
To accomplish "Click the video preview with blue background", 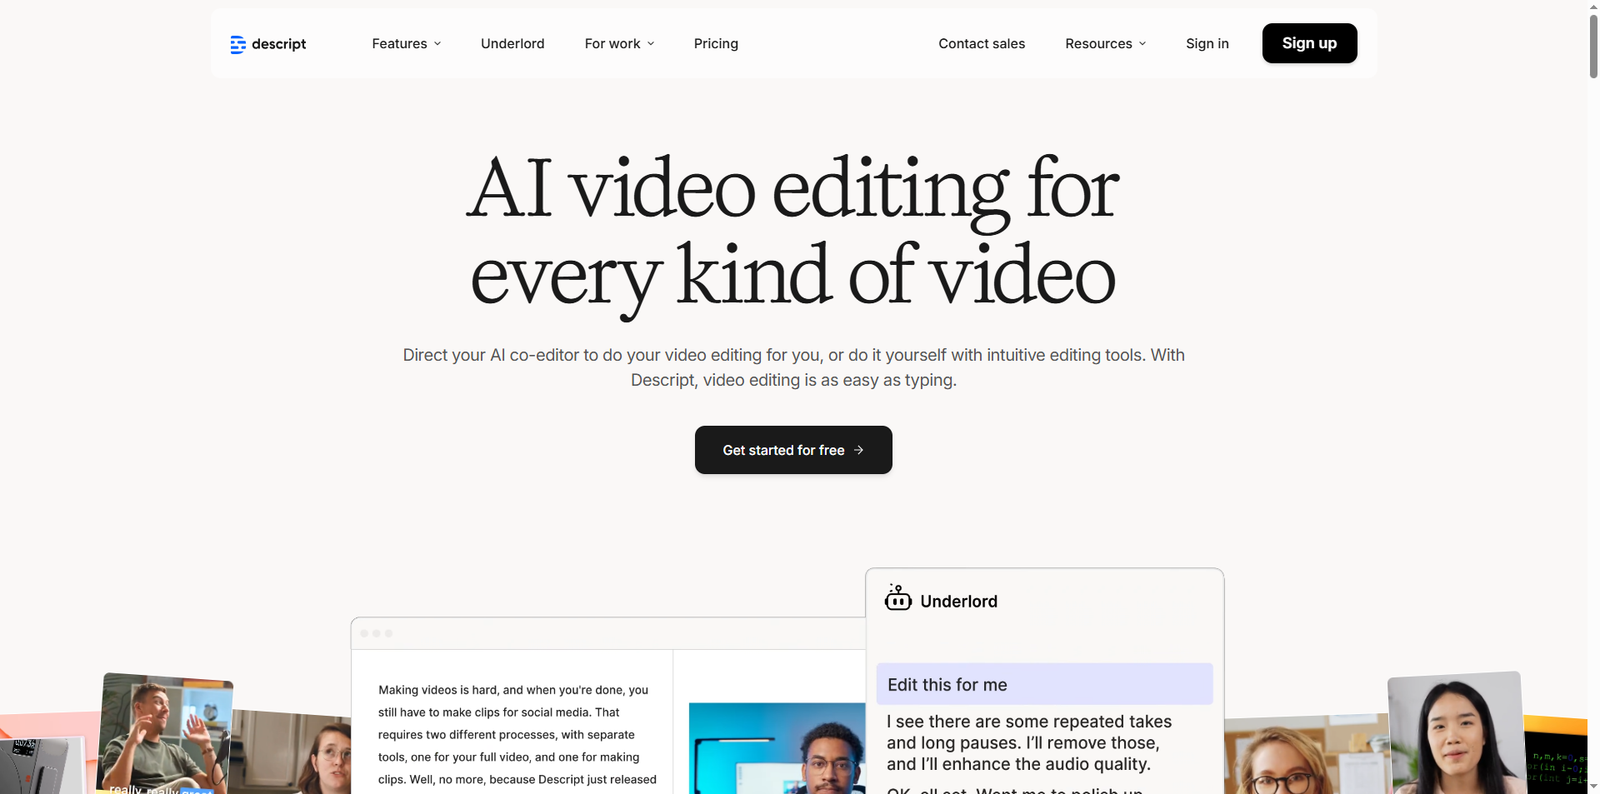I will [x=777, y=748].
